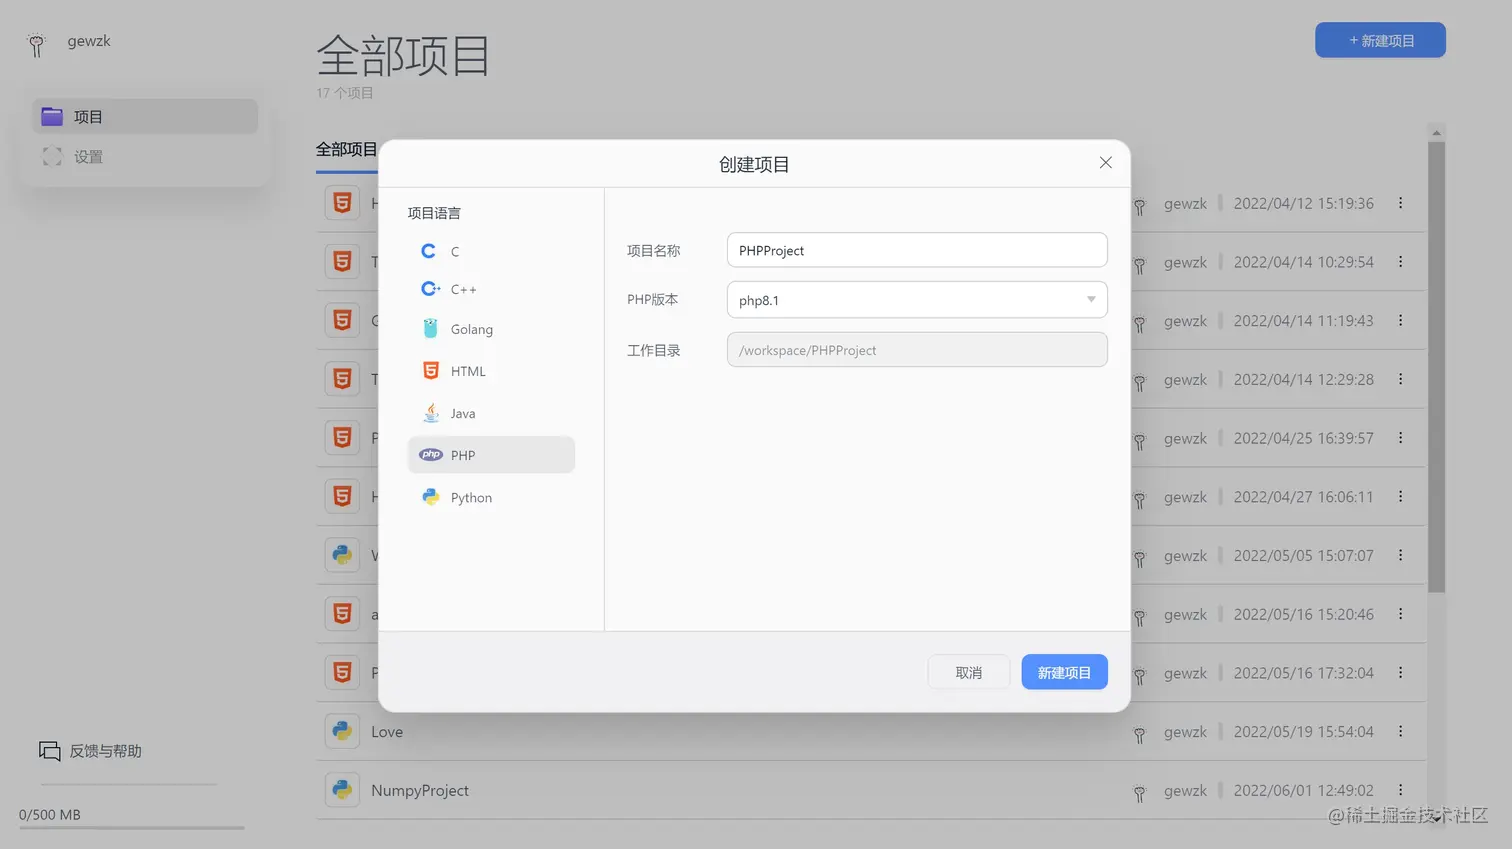Viewport: 1512px width, 849px height.
Task: Open more options for 2022/05/16 15:20:46 row
Action: pos(1400,614)
